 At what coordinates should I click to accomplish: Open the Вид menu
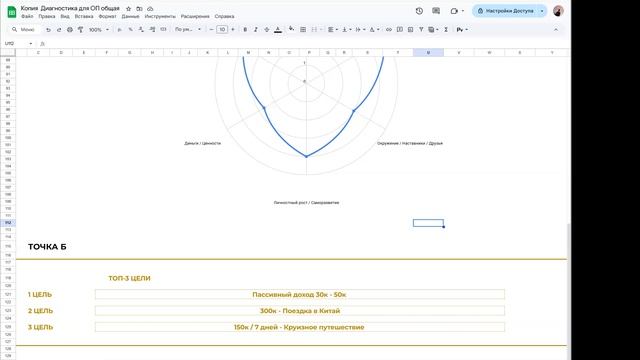(65, 16)
